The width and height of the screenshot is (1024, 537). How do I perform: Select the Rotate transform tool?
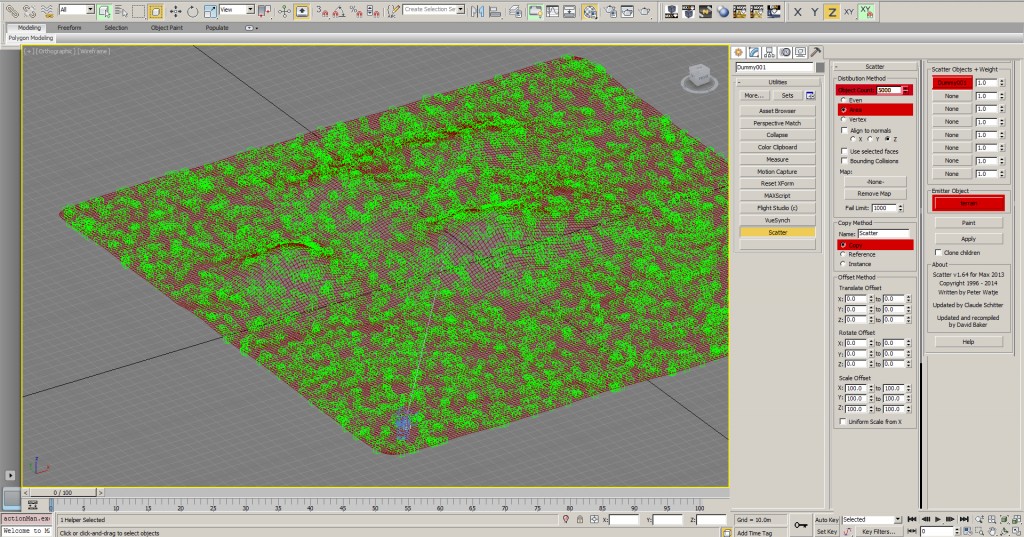tap(192, 11)
